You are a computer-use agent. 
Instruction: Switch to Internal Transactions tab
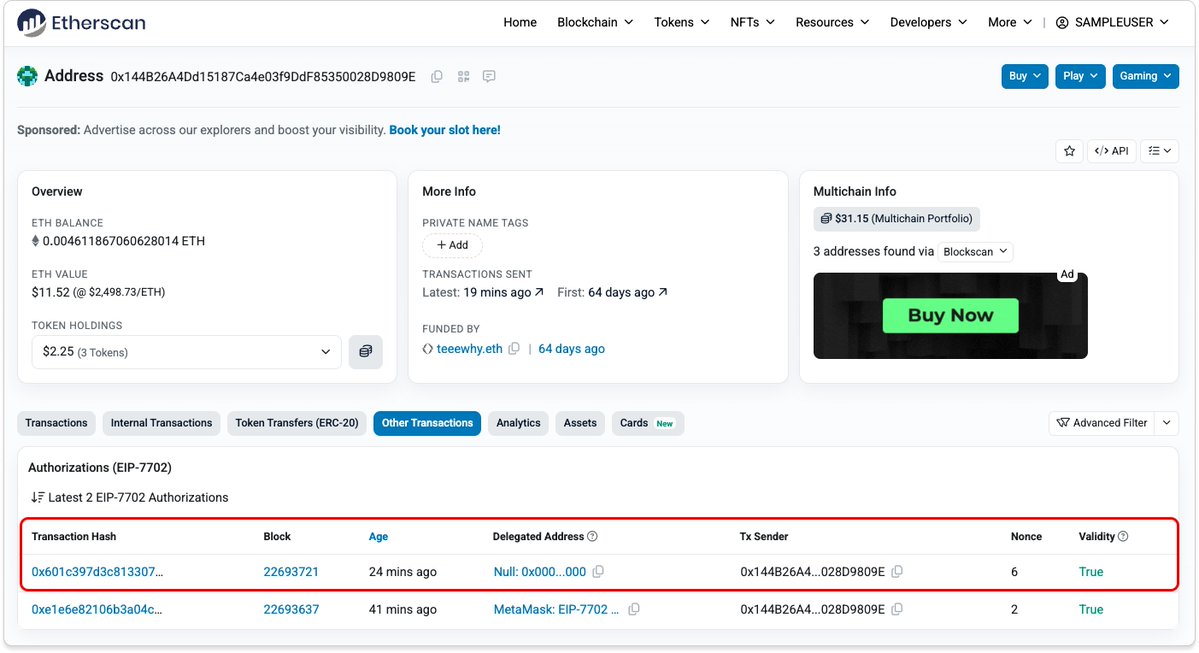coord(161,423)
